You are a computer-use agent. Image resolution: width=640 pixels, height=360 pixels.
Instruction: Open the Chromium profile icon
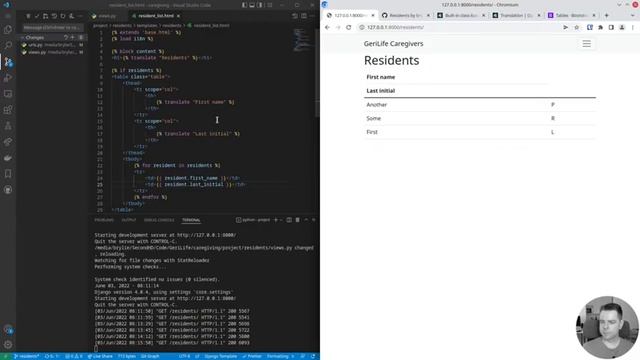[622, 27]
